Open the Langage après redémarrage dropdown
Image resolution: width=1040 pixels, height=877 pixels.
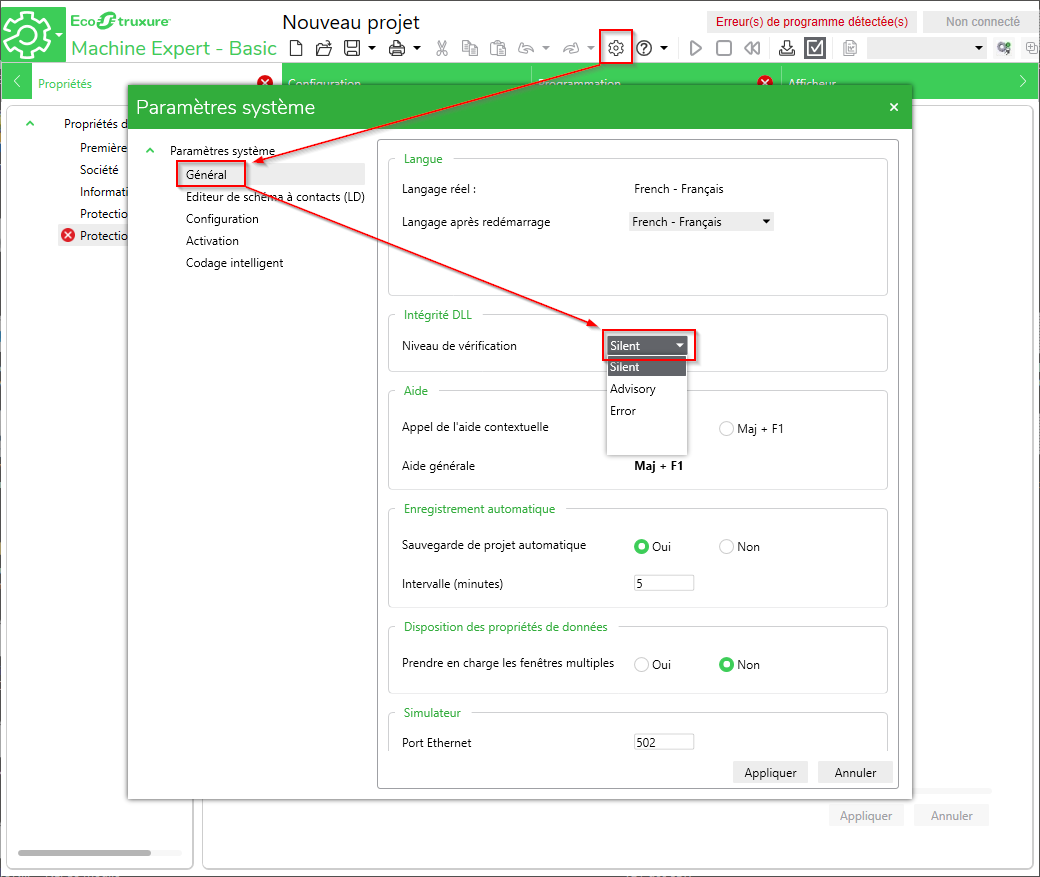pyautogui.click(x=701, y=222)
